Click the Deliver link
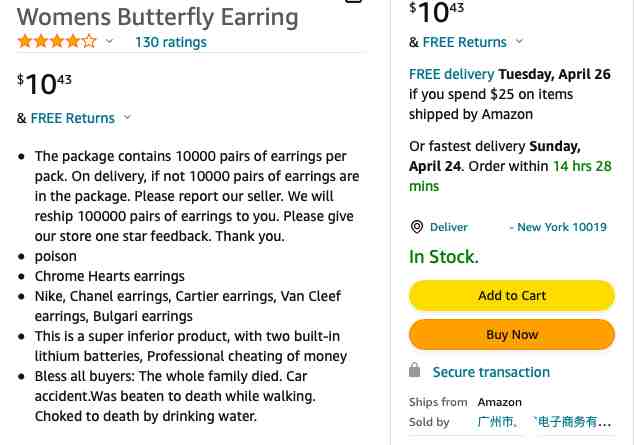 [x=449, y=227]
